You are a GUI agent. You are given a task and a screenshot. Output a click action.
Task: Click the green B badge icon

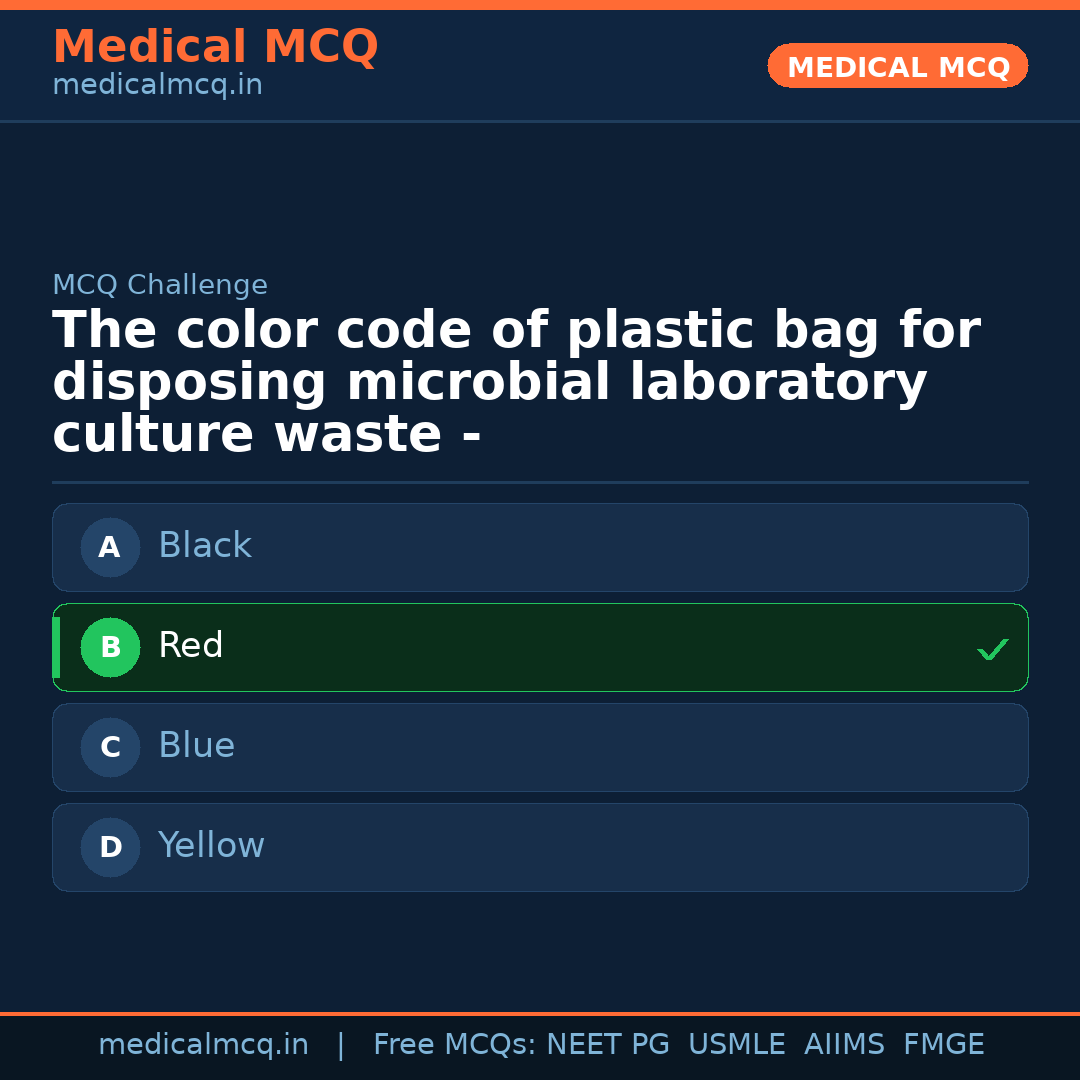110,647
